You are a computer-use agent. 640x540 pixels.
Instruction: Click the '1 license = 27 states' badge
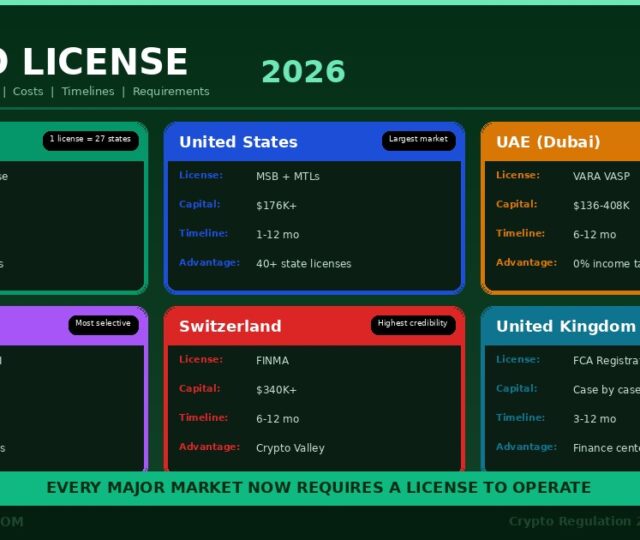91,141
